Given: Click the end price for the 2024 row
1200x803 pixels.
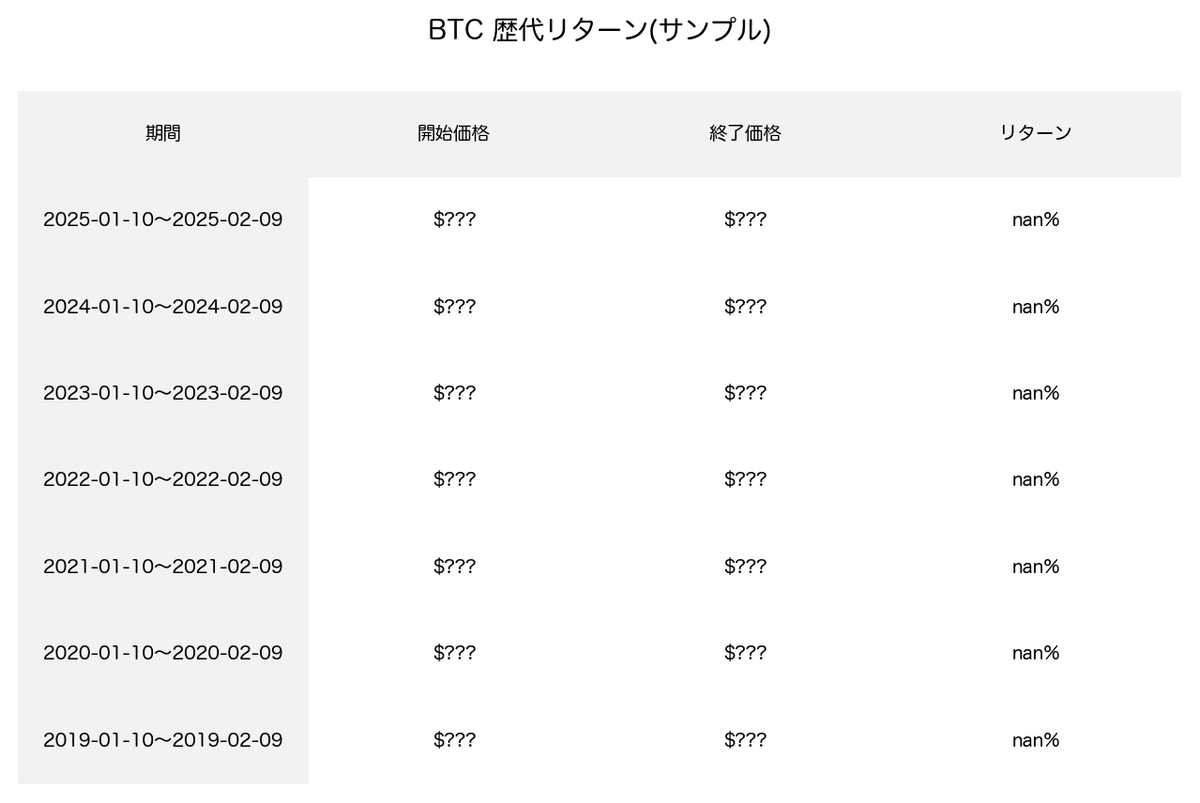Looking at the screenshot, I should [745, 306].
